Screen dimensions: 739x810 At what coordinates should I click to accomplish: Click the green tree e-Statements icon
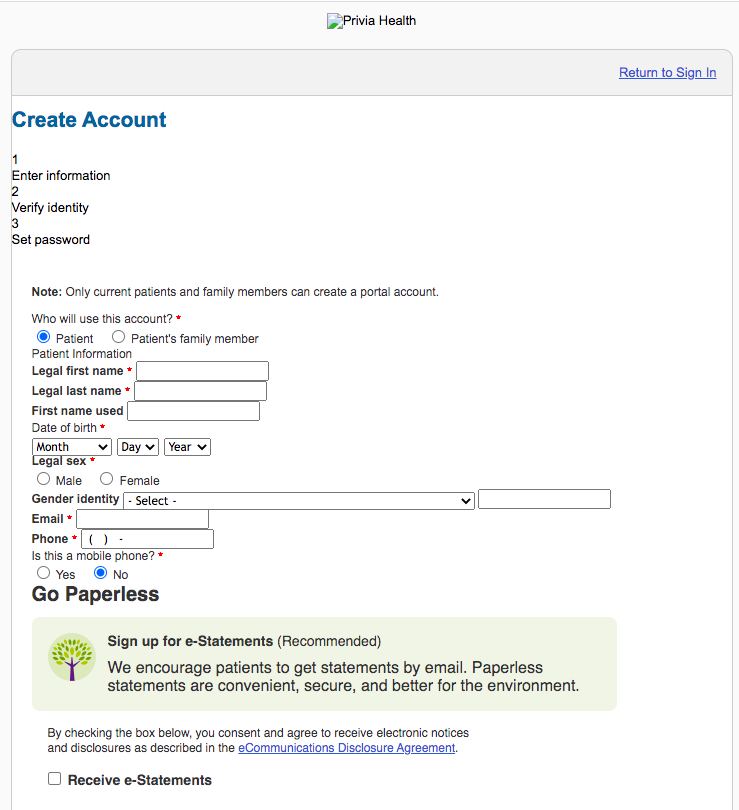coord(72,657)
